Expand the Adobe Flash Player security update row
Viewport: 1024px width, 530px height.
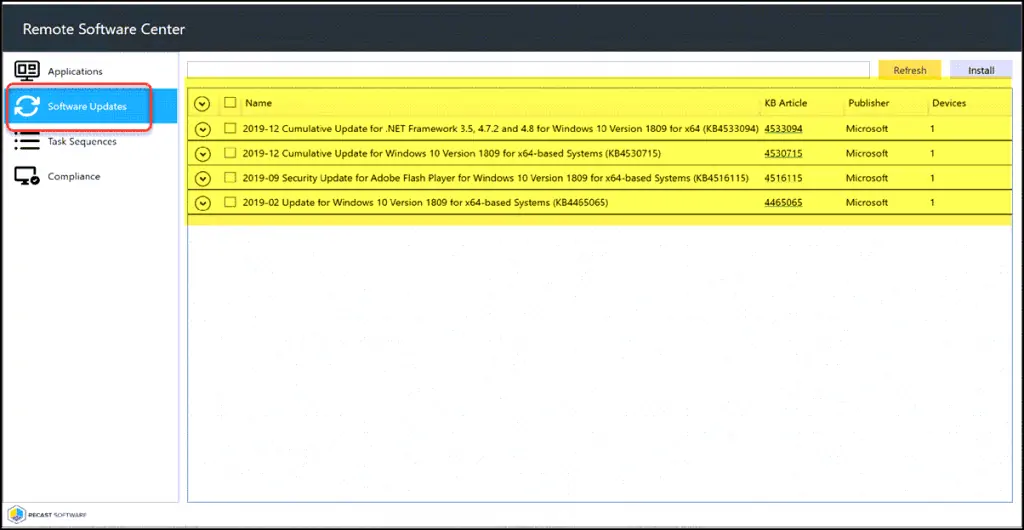(x=203, y=179)
